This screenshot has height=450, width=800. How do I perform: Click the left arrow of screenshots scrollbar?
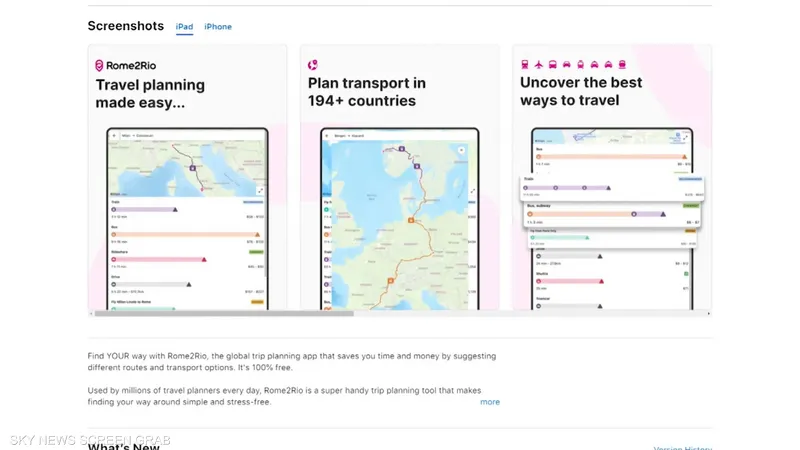[x=91, y=313]
